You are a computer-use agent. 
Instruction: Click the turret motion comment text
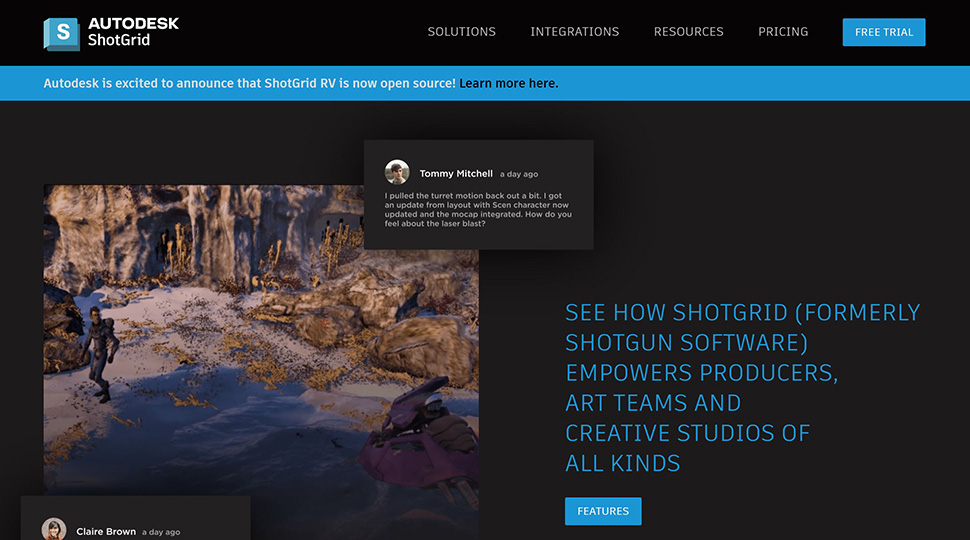click(478, 210)
